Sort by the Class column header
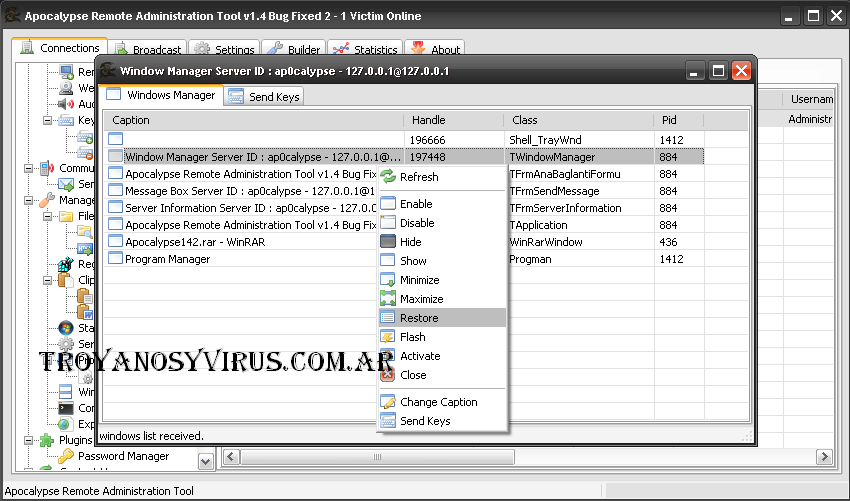The height and width of the screenshot is (501, 850). (x=579, y=120)
